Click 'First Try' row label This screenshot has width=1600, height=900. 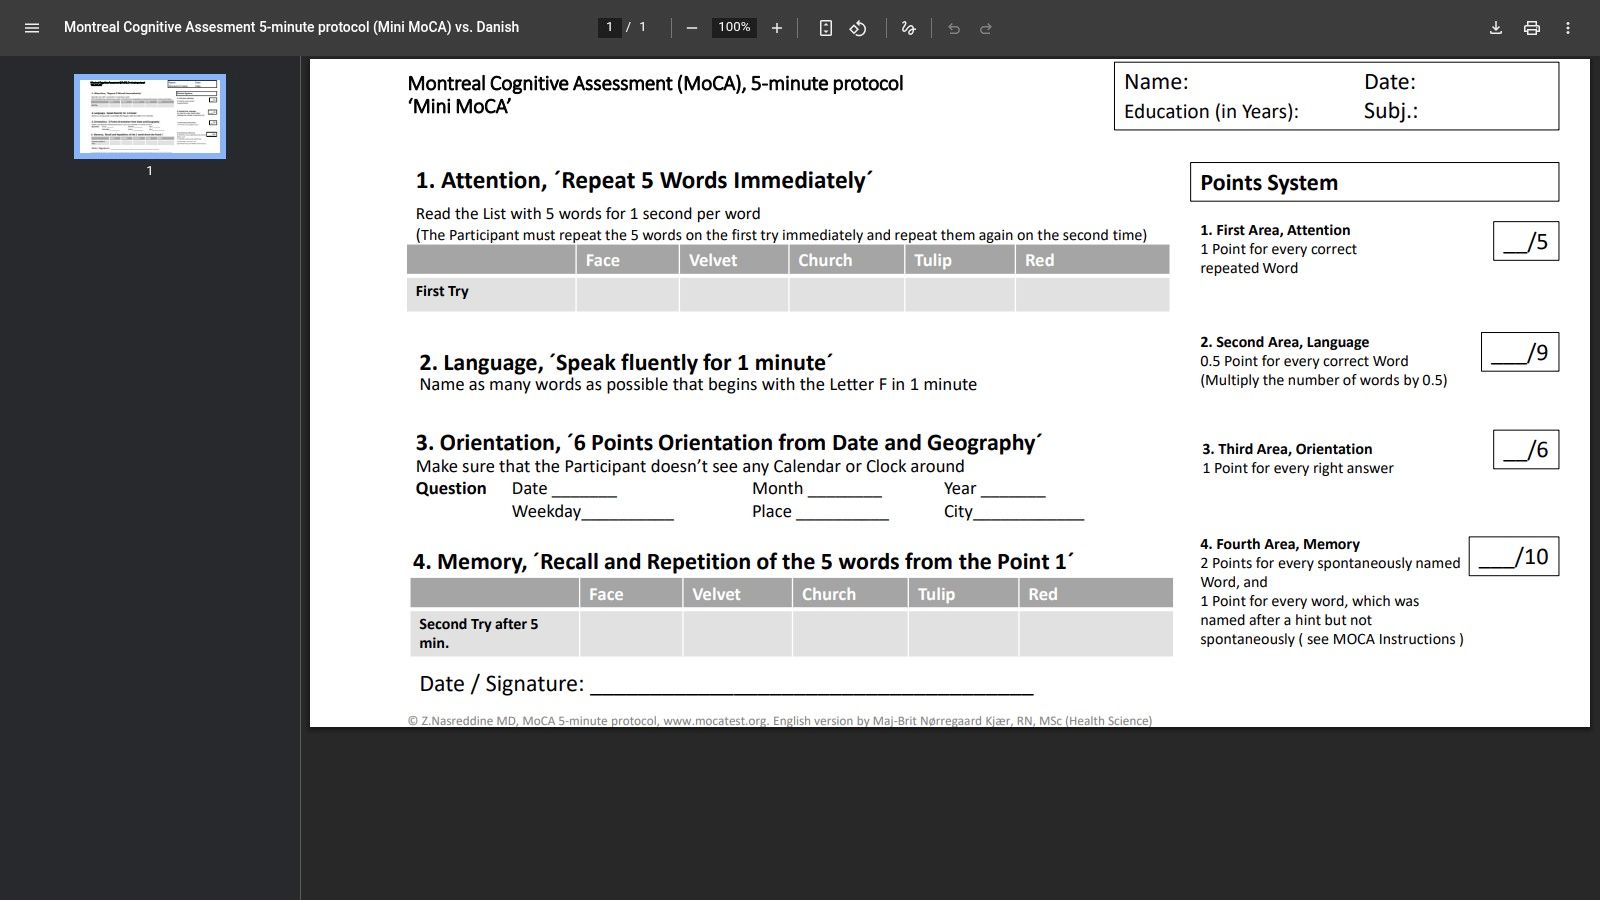pos(442,291)
